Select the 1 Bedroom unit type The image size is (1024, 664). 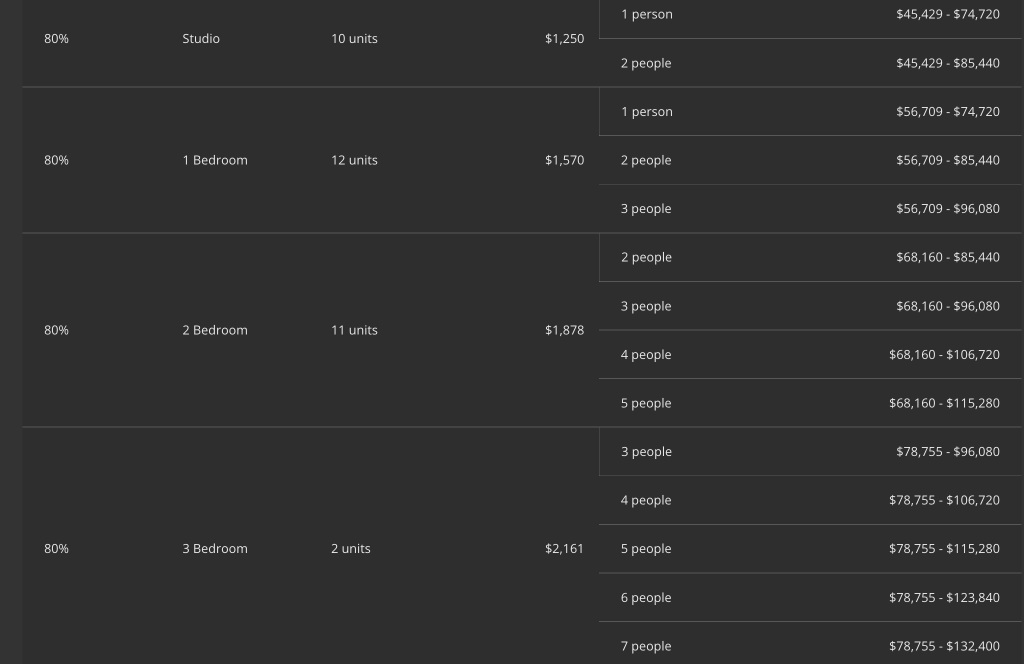point(215,160)
